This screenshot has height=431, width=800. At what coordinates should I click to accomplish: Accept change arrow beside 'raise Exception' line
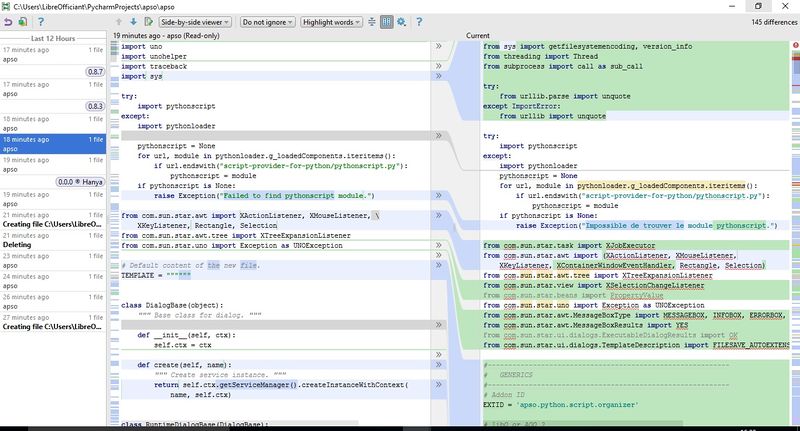tap(438, 195)
